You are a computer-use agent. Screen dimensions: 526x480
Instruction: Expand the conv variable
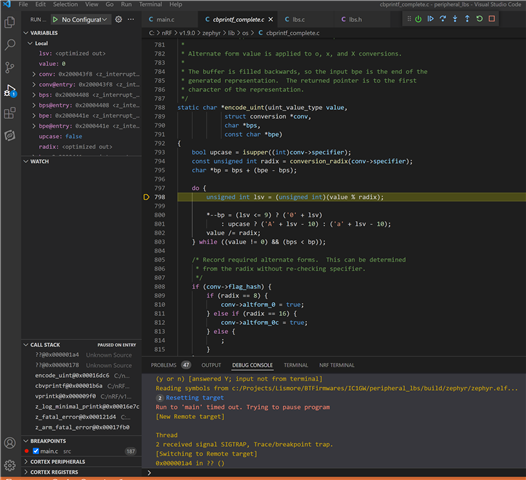pyautogui.click(x=34, y=74)
